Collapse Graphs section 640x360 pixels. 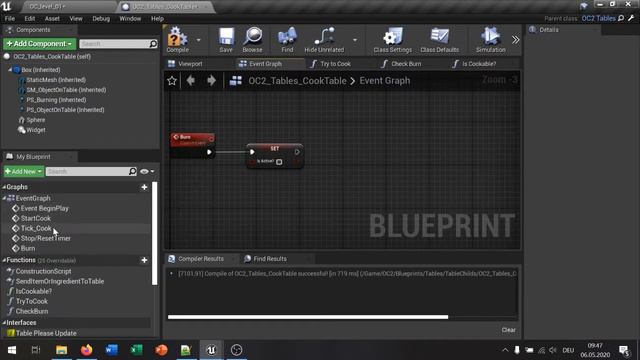point(4,187)
